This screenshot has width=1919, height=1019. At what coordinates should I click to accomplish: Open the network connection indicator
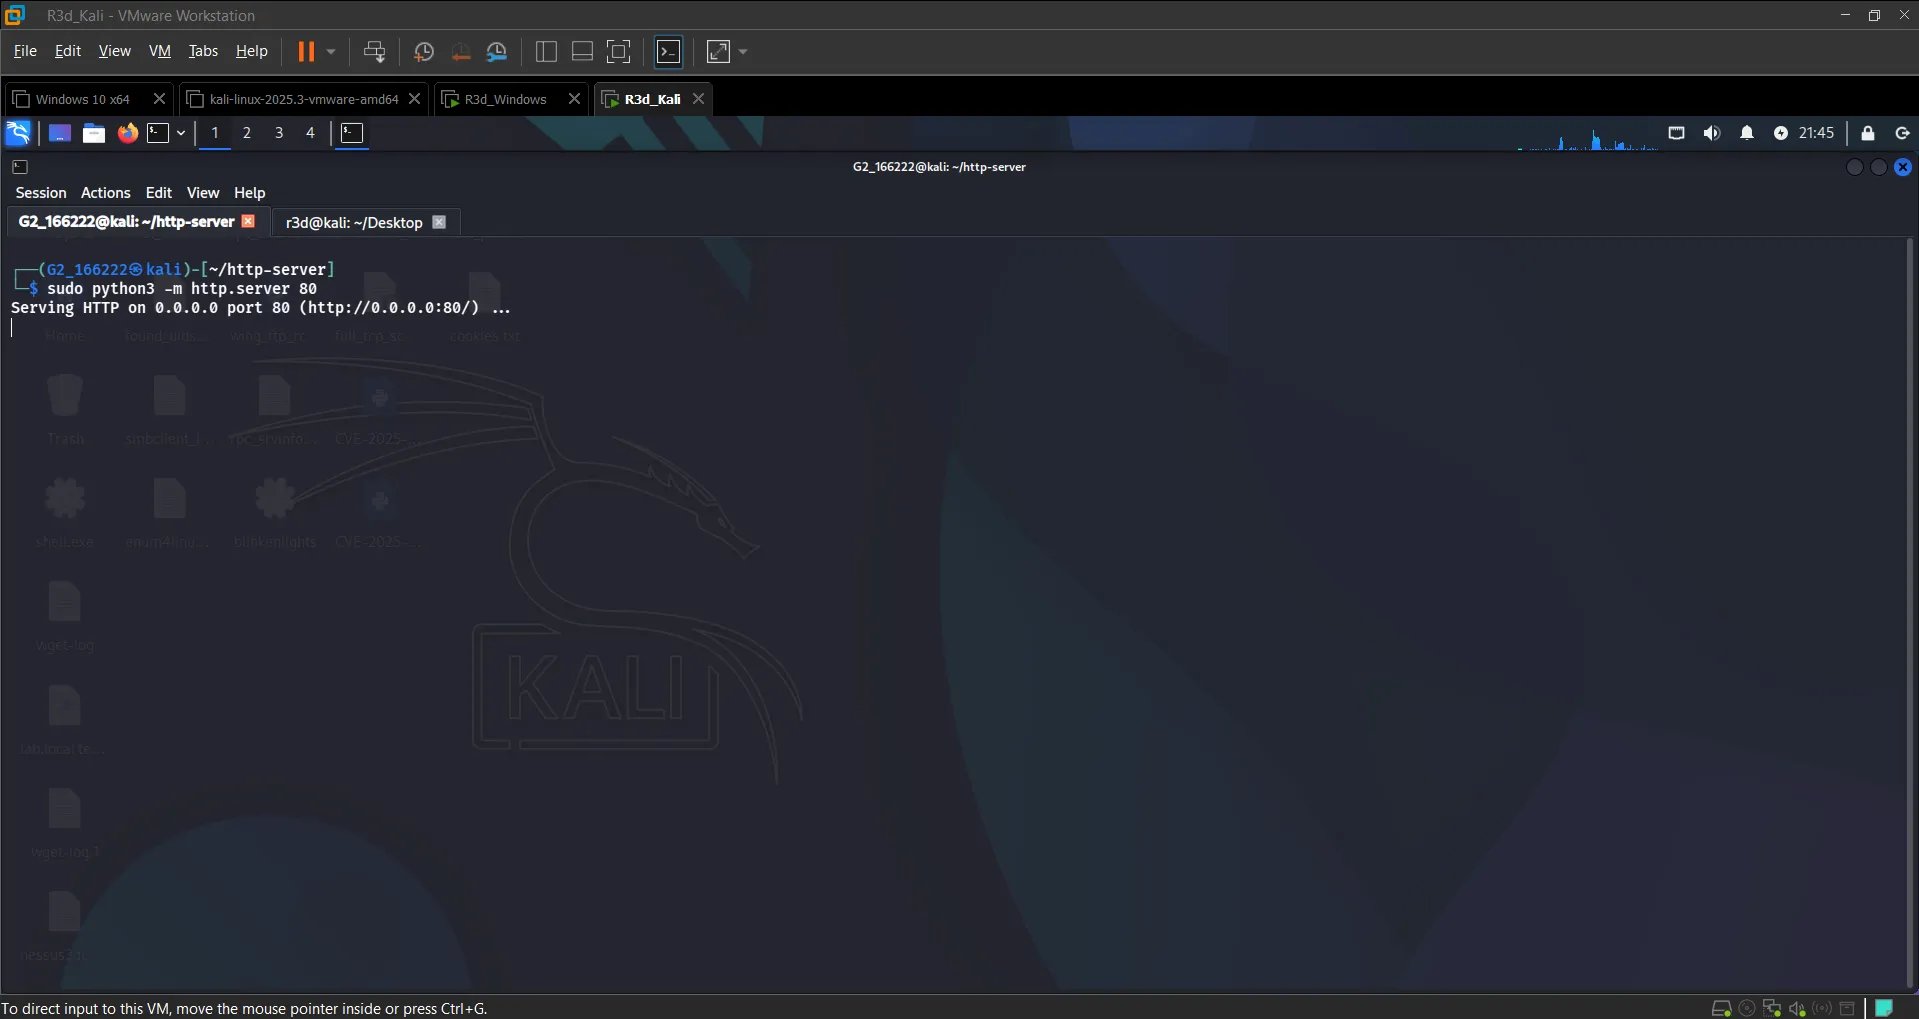pyautogui.click(x=1677, y=133)
